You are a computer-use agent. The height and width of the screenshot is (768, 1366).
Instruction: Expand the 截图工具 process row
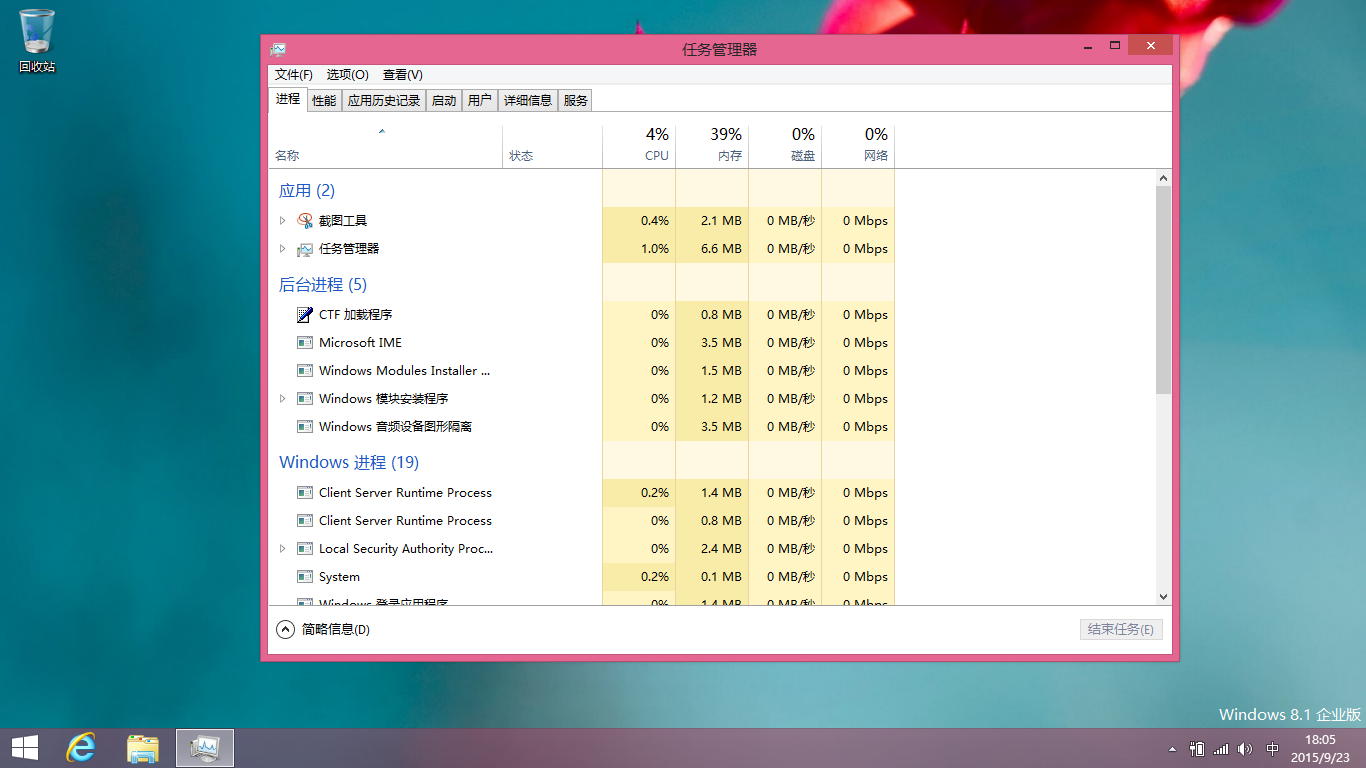pos(283,221)
